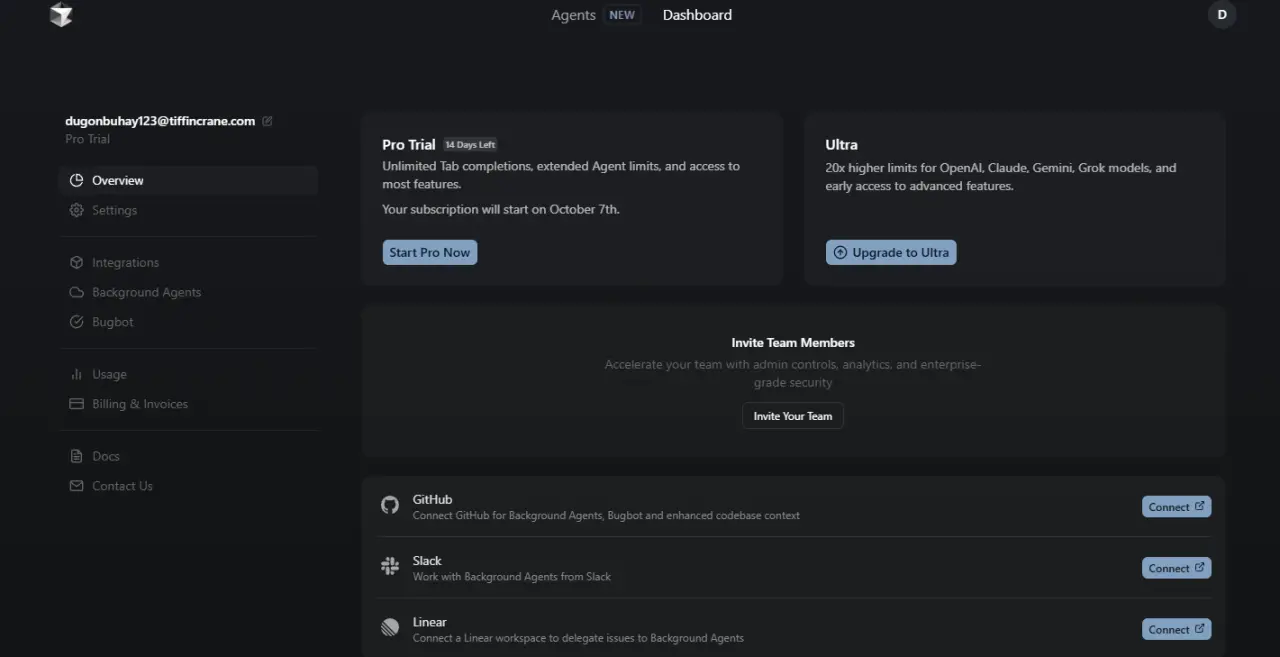The width and height of the screenshot is (1280, 657).
Task: Click the Linear logo icon
Action: 390,628
